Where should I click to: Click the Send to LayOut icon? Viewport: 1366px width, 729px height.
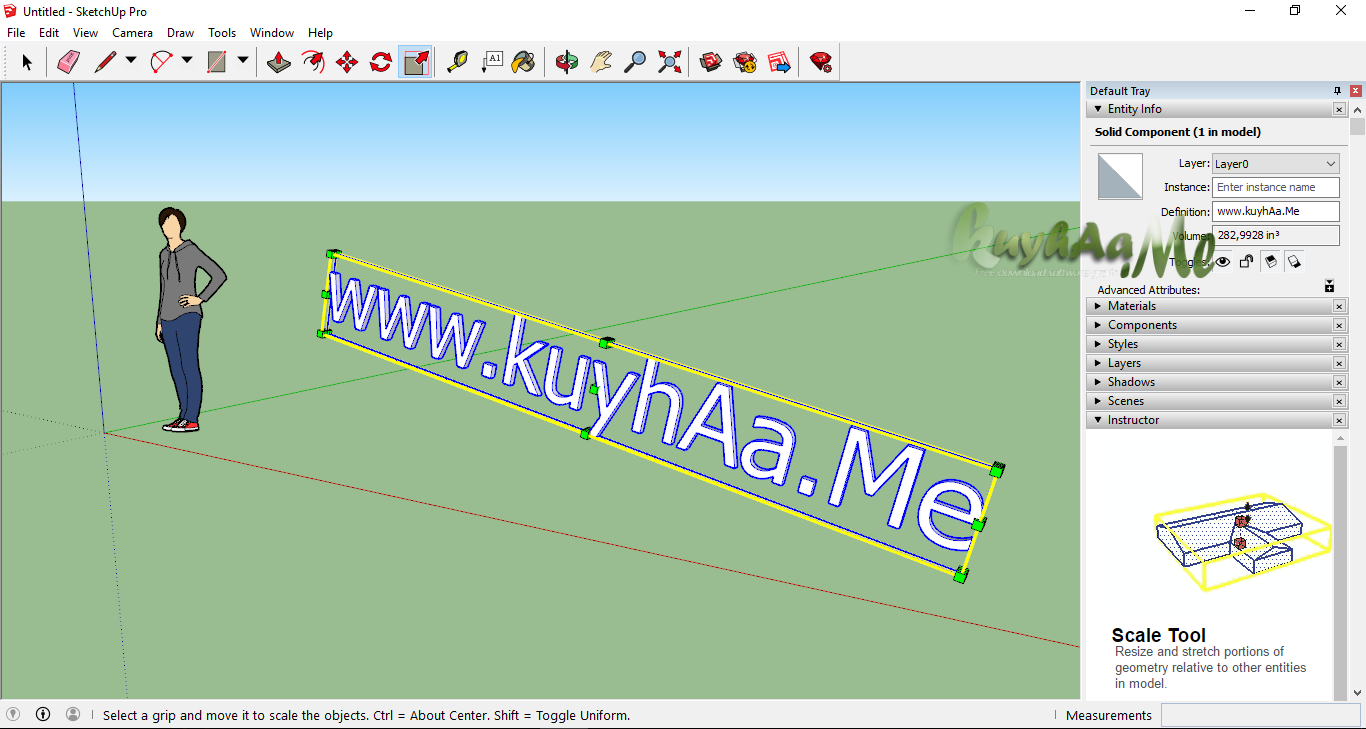(x=779, y=62)
